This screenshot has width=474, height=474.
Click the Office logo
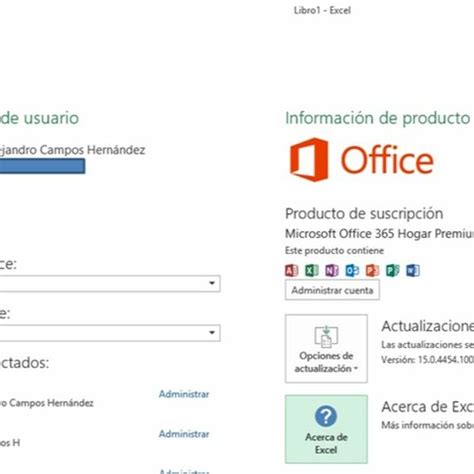pyautogui.click(x=361, y=160)
